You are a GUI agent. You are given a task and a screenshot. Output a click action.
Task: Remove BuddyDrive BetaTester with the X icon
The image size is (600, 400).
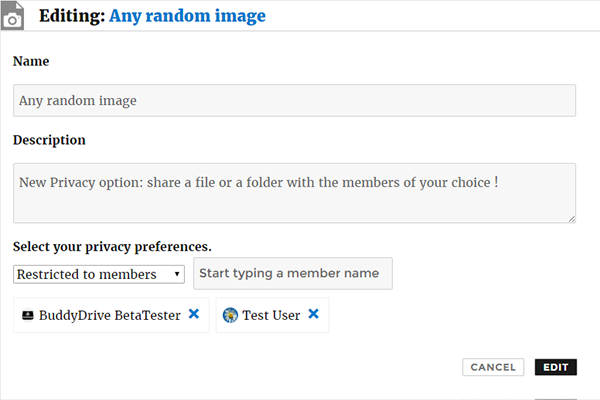pos(194,314)
